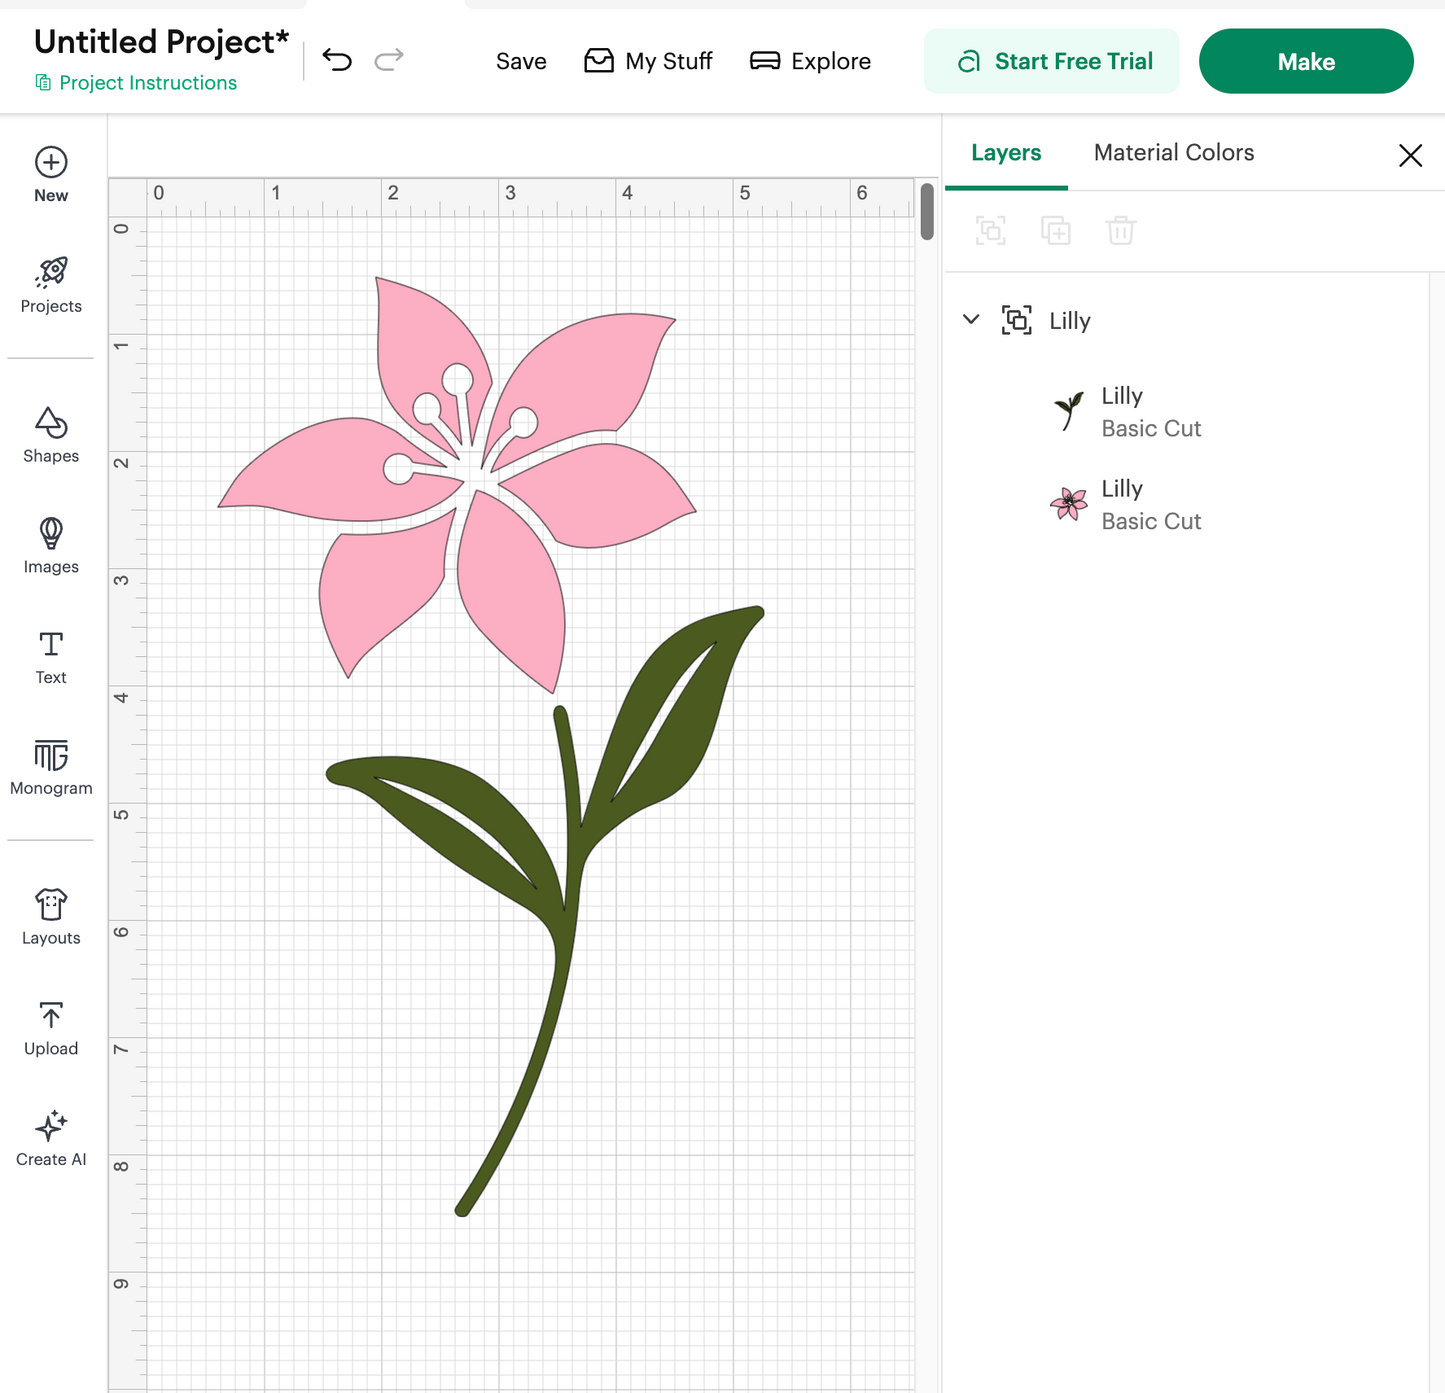Click the trash delete icon in Layers

(1121, 231)
